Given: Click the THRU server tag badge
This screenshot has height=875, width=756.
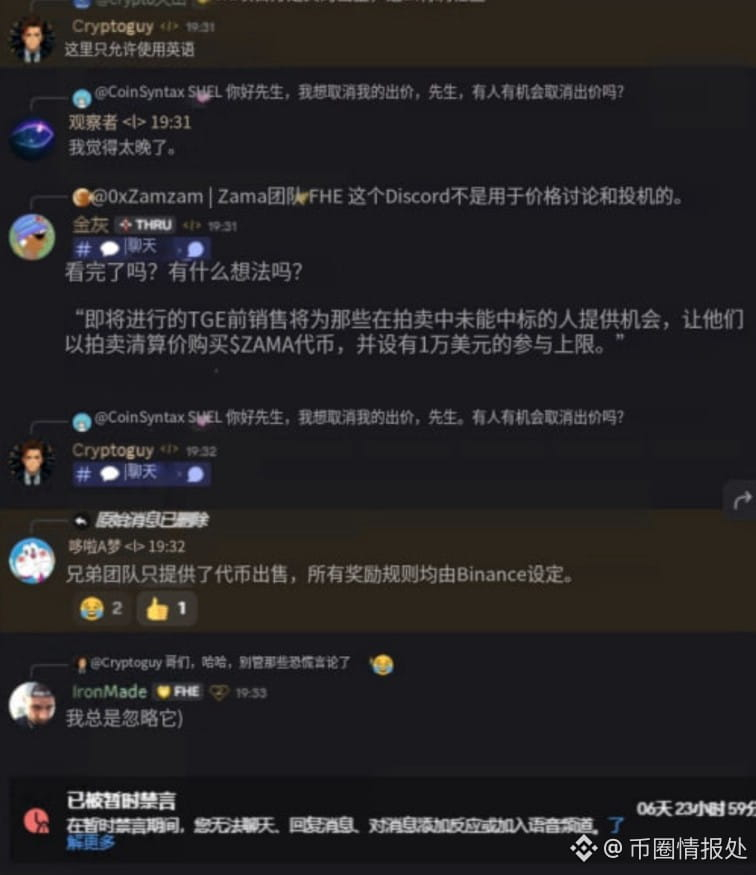Looking at the screenshot, I should (x=145, y=225).
